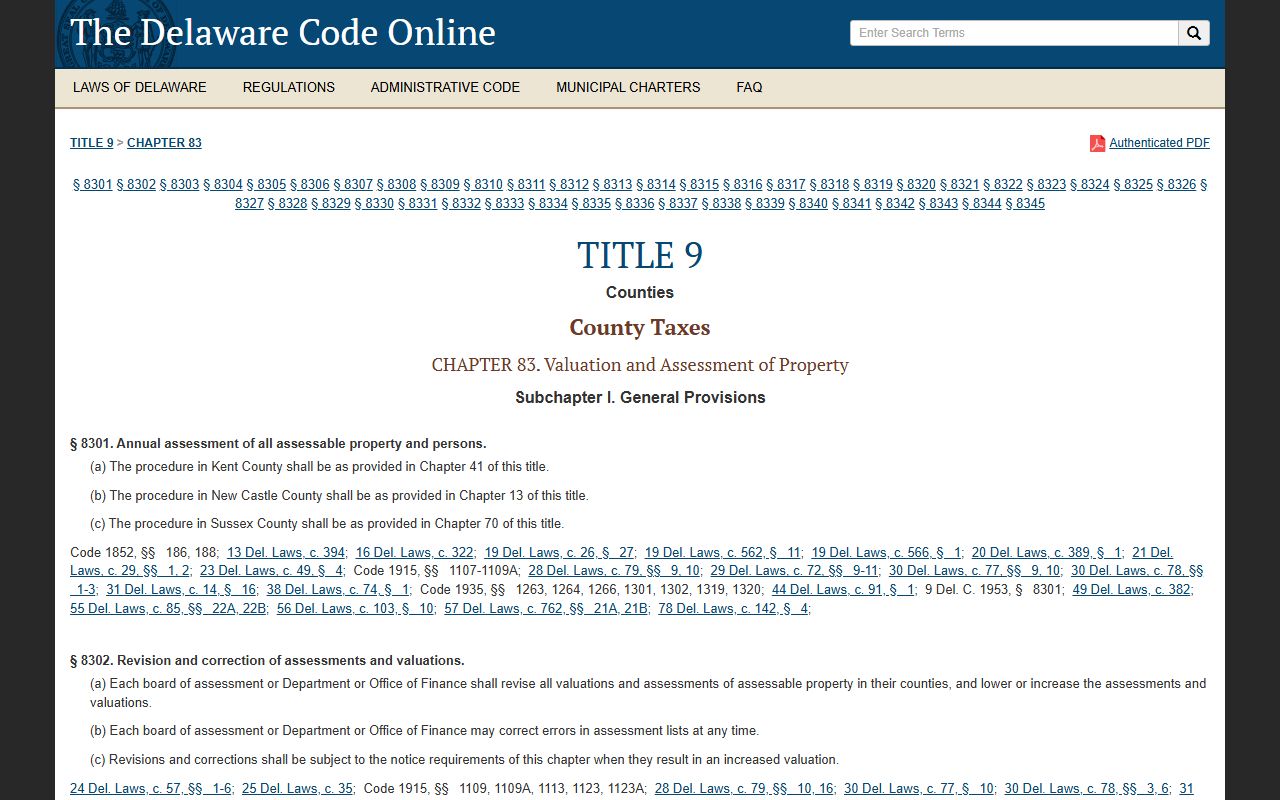Open the Laws of Delaware menu
Screen dimensions: 1280x800
coord(140,87)
